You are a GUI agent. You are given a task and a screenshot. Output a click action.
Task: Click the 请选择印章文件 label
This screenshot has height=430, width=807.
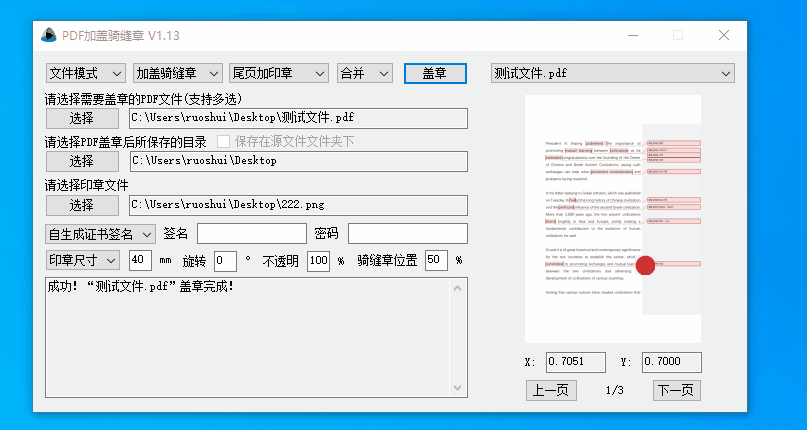tap(86, 185)
